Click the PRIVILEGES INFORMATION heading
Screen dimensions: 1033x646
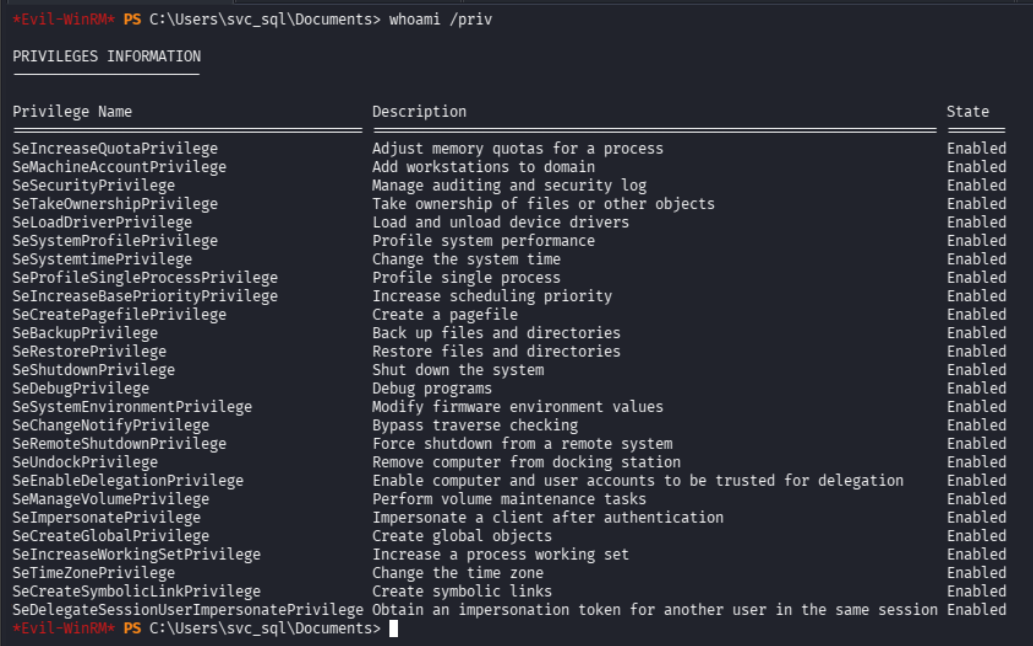pyautogui.click(x=107, y=56)
